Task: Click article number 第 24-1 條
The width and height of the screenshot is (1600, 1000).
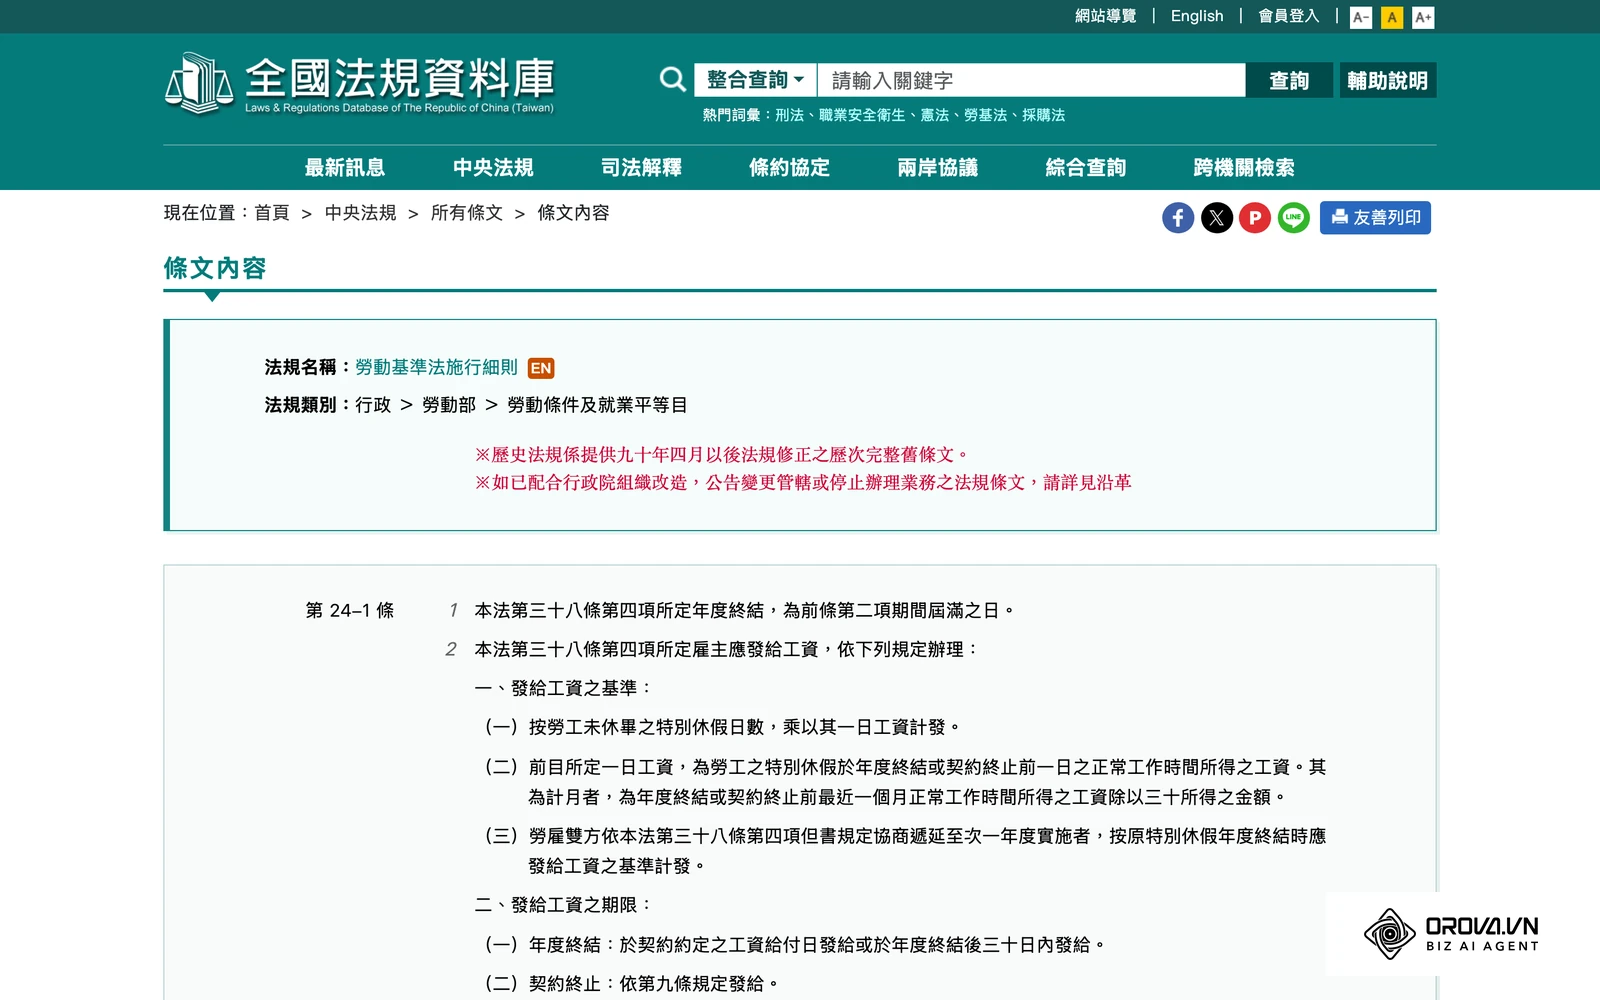Action: tap(349, 610)
